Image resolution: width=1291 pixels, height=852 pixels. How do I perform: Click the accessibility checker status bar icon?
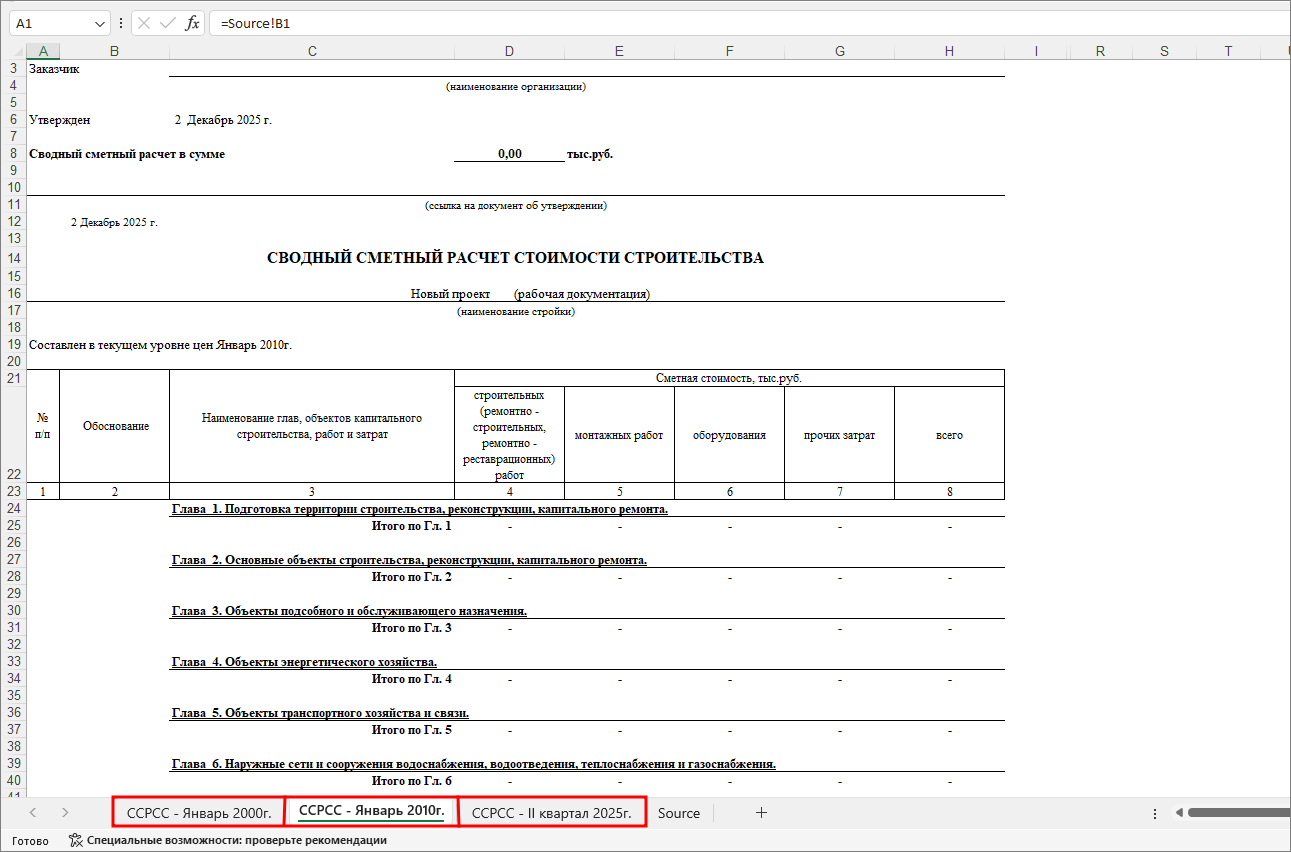[75, 841]
